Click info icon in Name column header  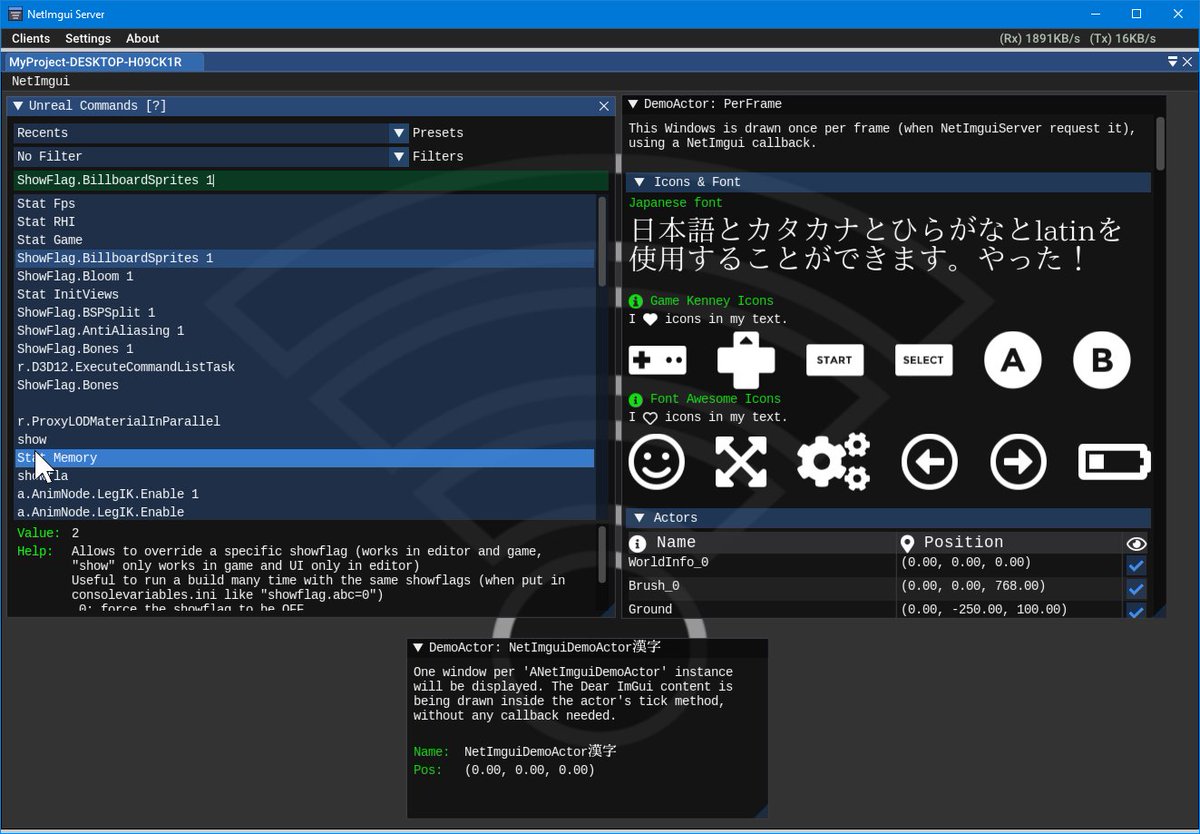click(638, 543)
